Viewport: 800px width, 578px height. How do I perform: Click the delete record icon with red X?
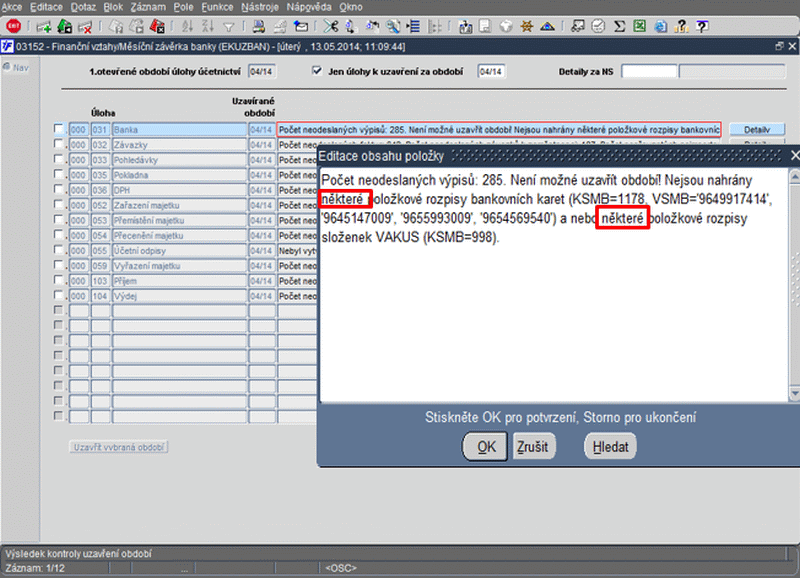pos(85,27)
